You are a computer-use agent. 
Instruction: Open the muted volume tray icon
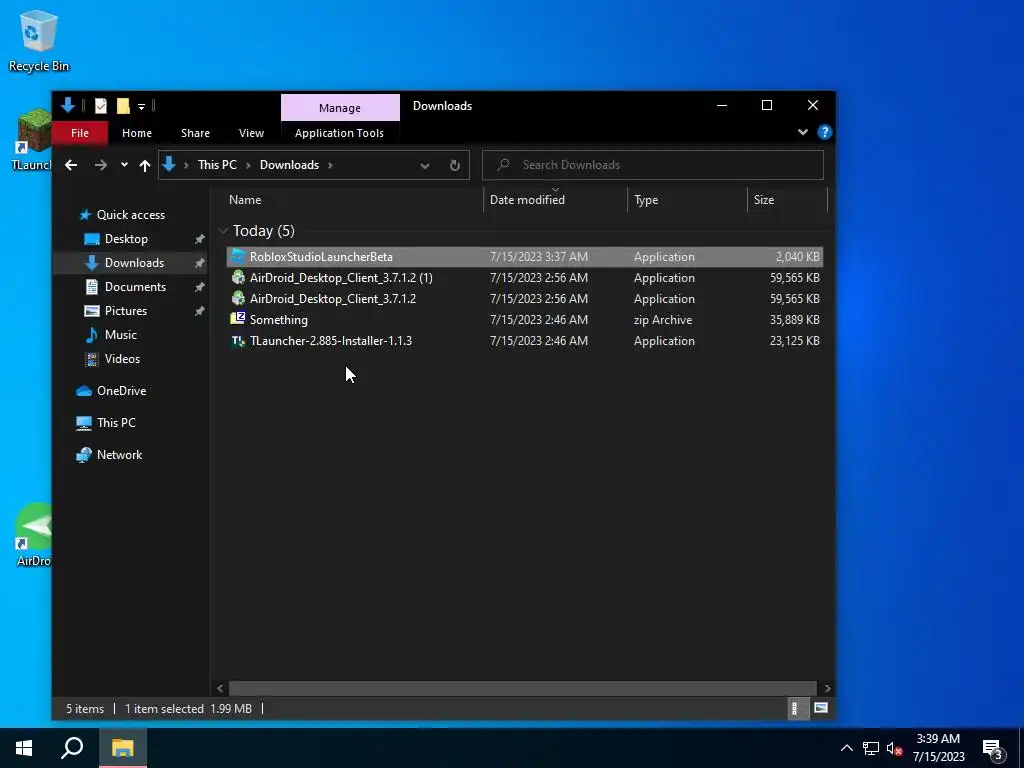[x=894, y=748]
